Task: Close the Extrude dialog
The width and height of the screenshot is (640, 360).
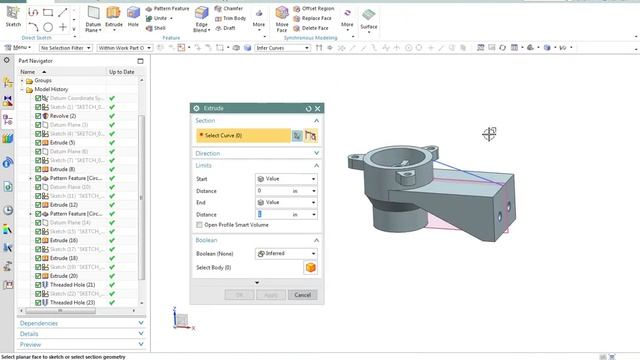Action: [x=318, y=109]
